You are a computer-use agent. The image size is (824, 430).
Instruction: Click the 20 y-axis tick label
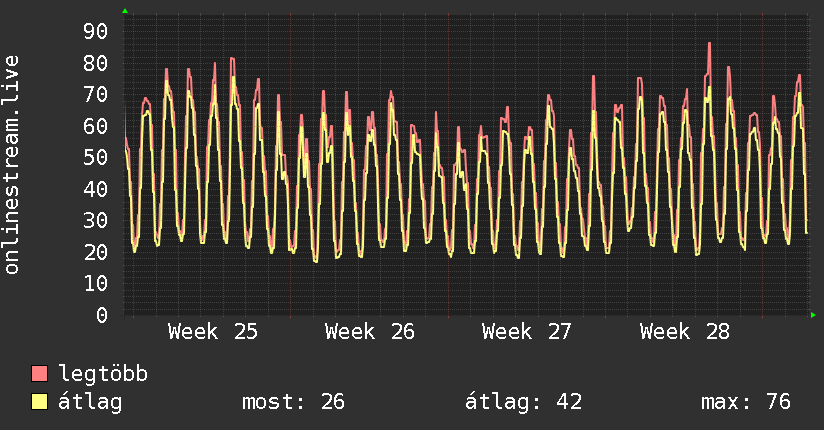coord(96,252)
